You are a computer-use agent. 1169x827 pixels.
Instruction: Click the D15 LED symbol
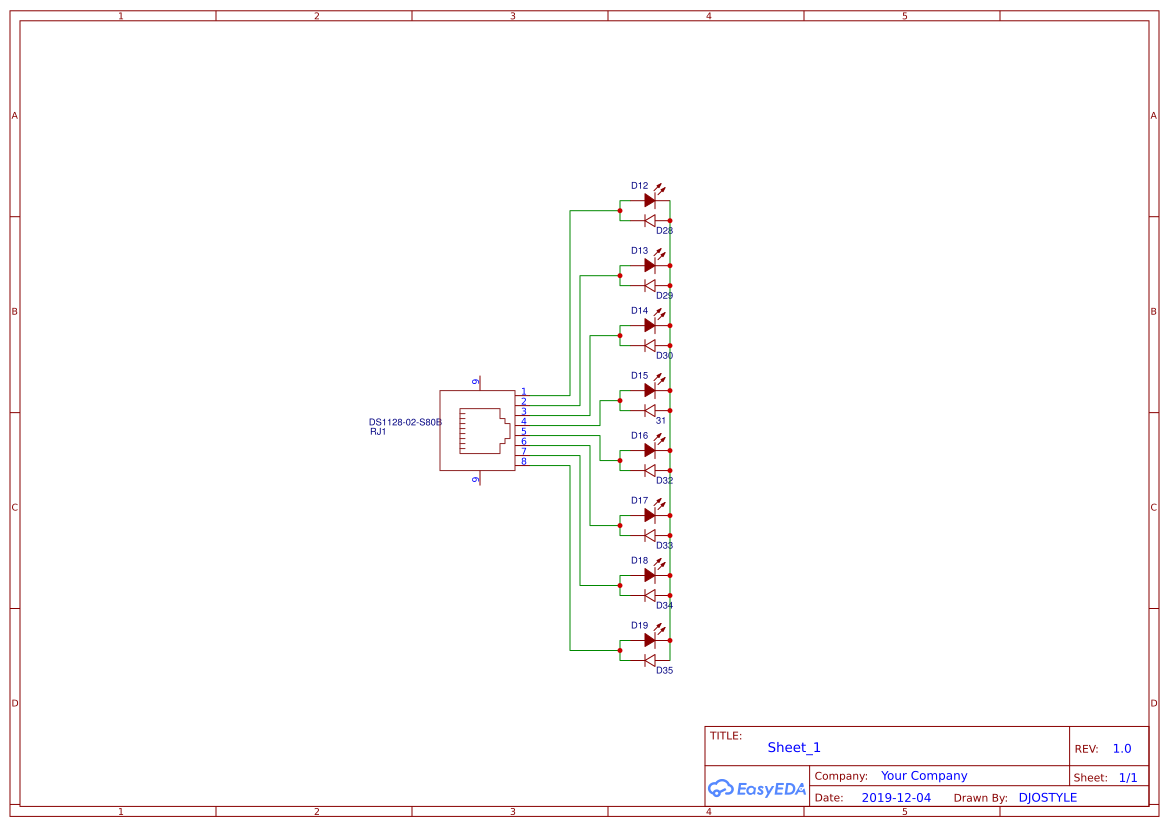click(x=650, y=389)
